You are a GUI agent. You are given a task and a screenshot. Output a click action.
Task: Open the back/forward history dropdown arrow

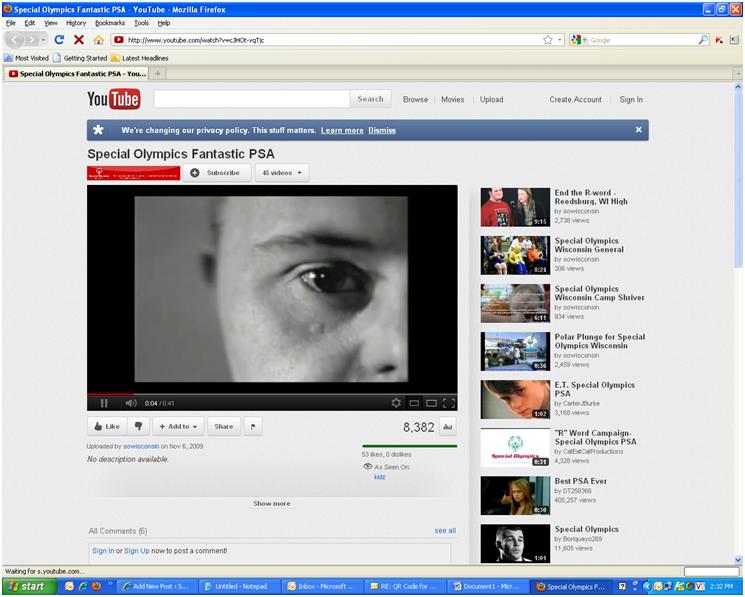43,40
